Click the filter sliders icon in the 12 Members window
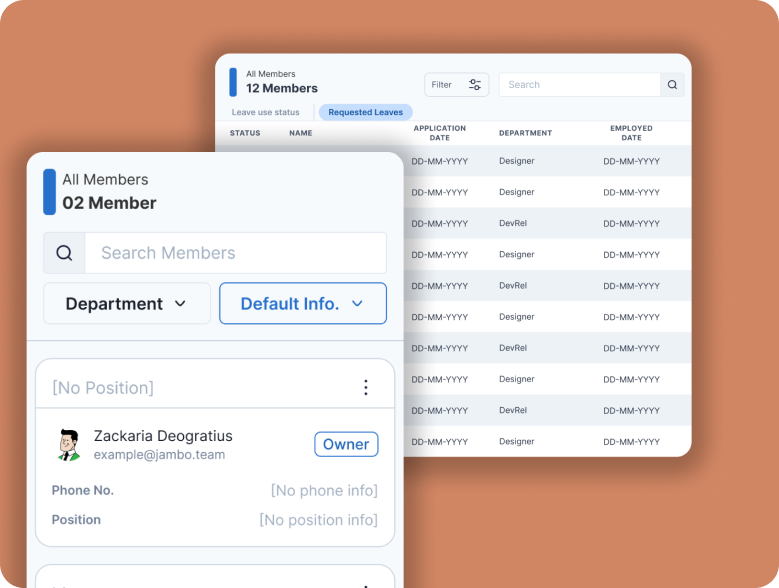The image size is (779, 588). [474, 84]
